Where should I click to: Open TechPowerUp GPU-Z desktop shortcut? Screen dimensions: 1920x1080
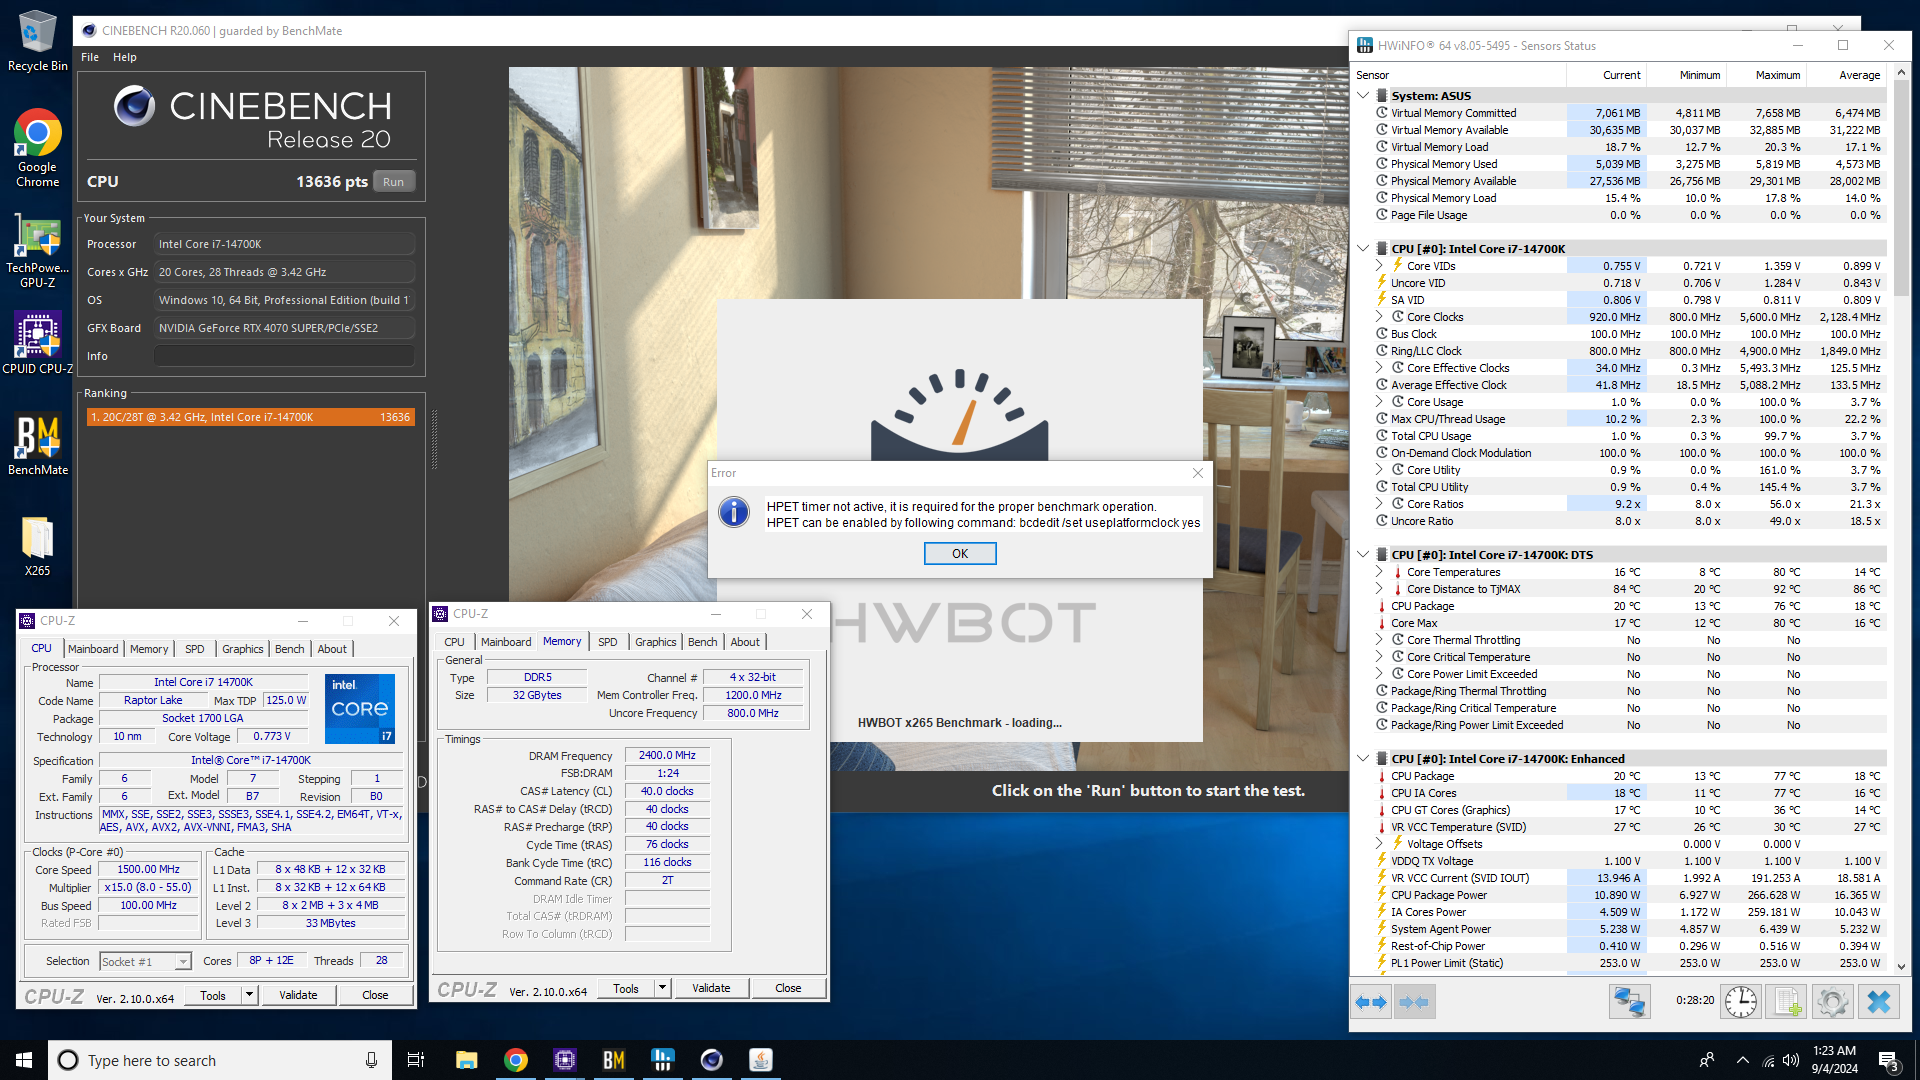pyautogui.click(x=37, y=252)
